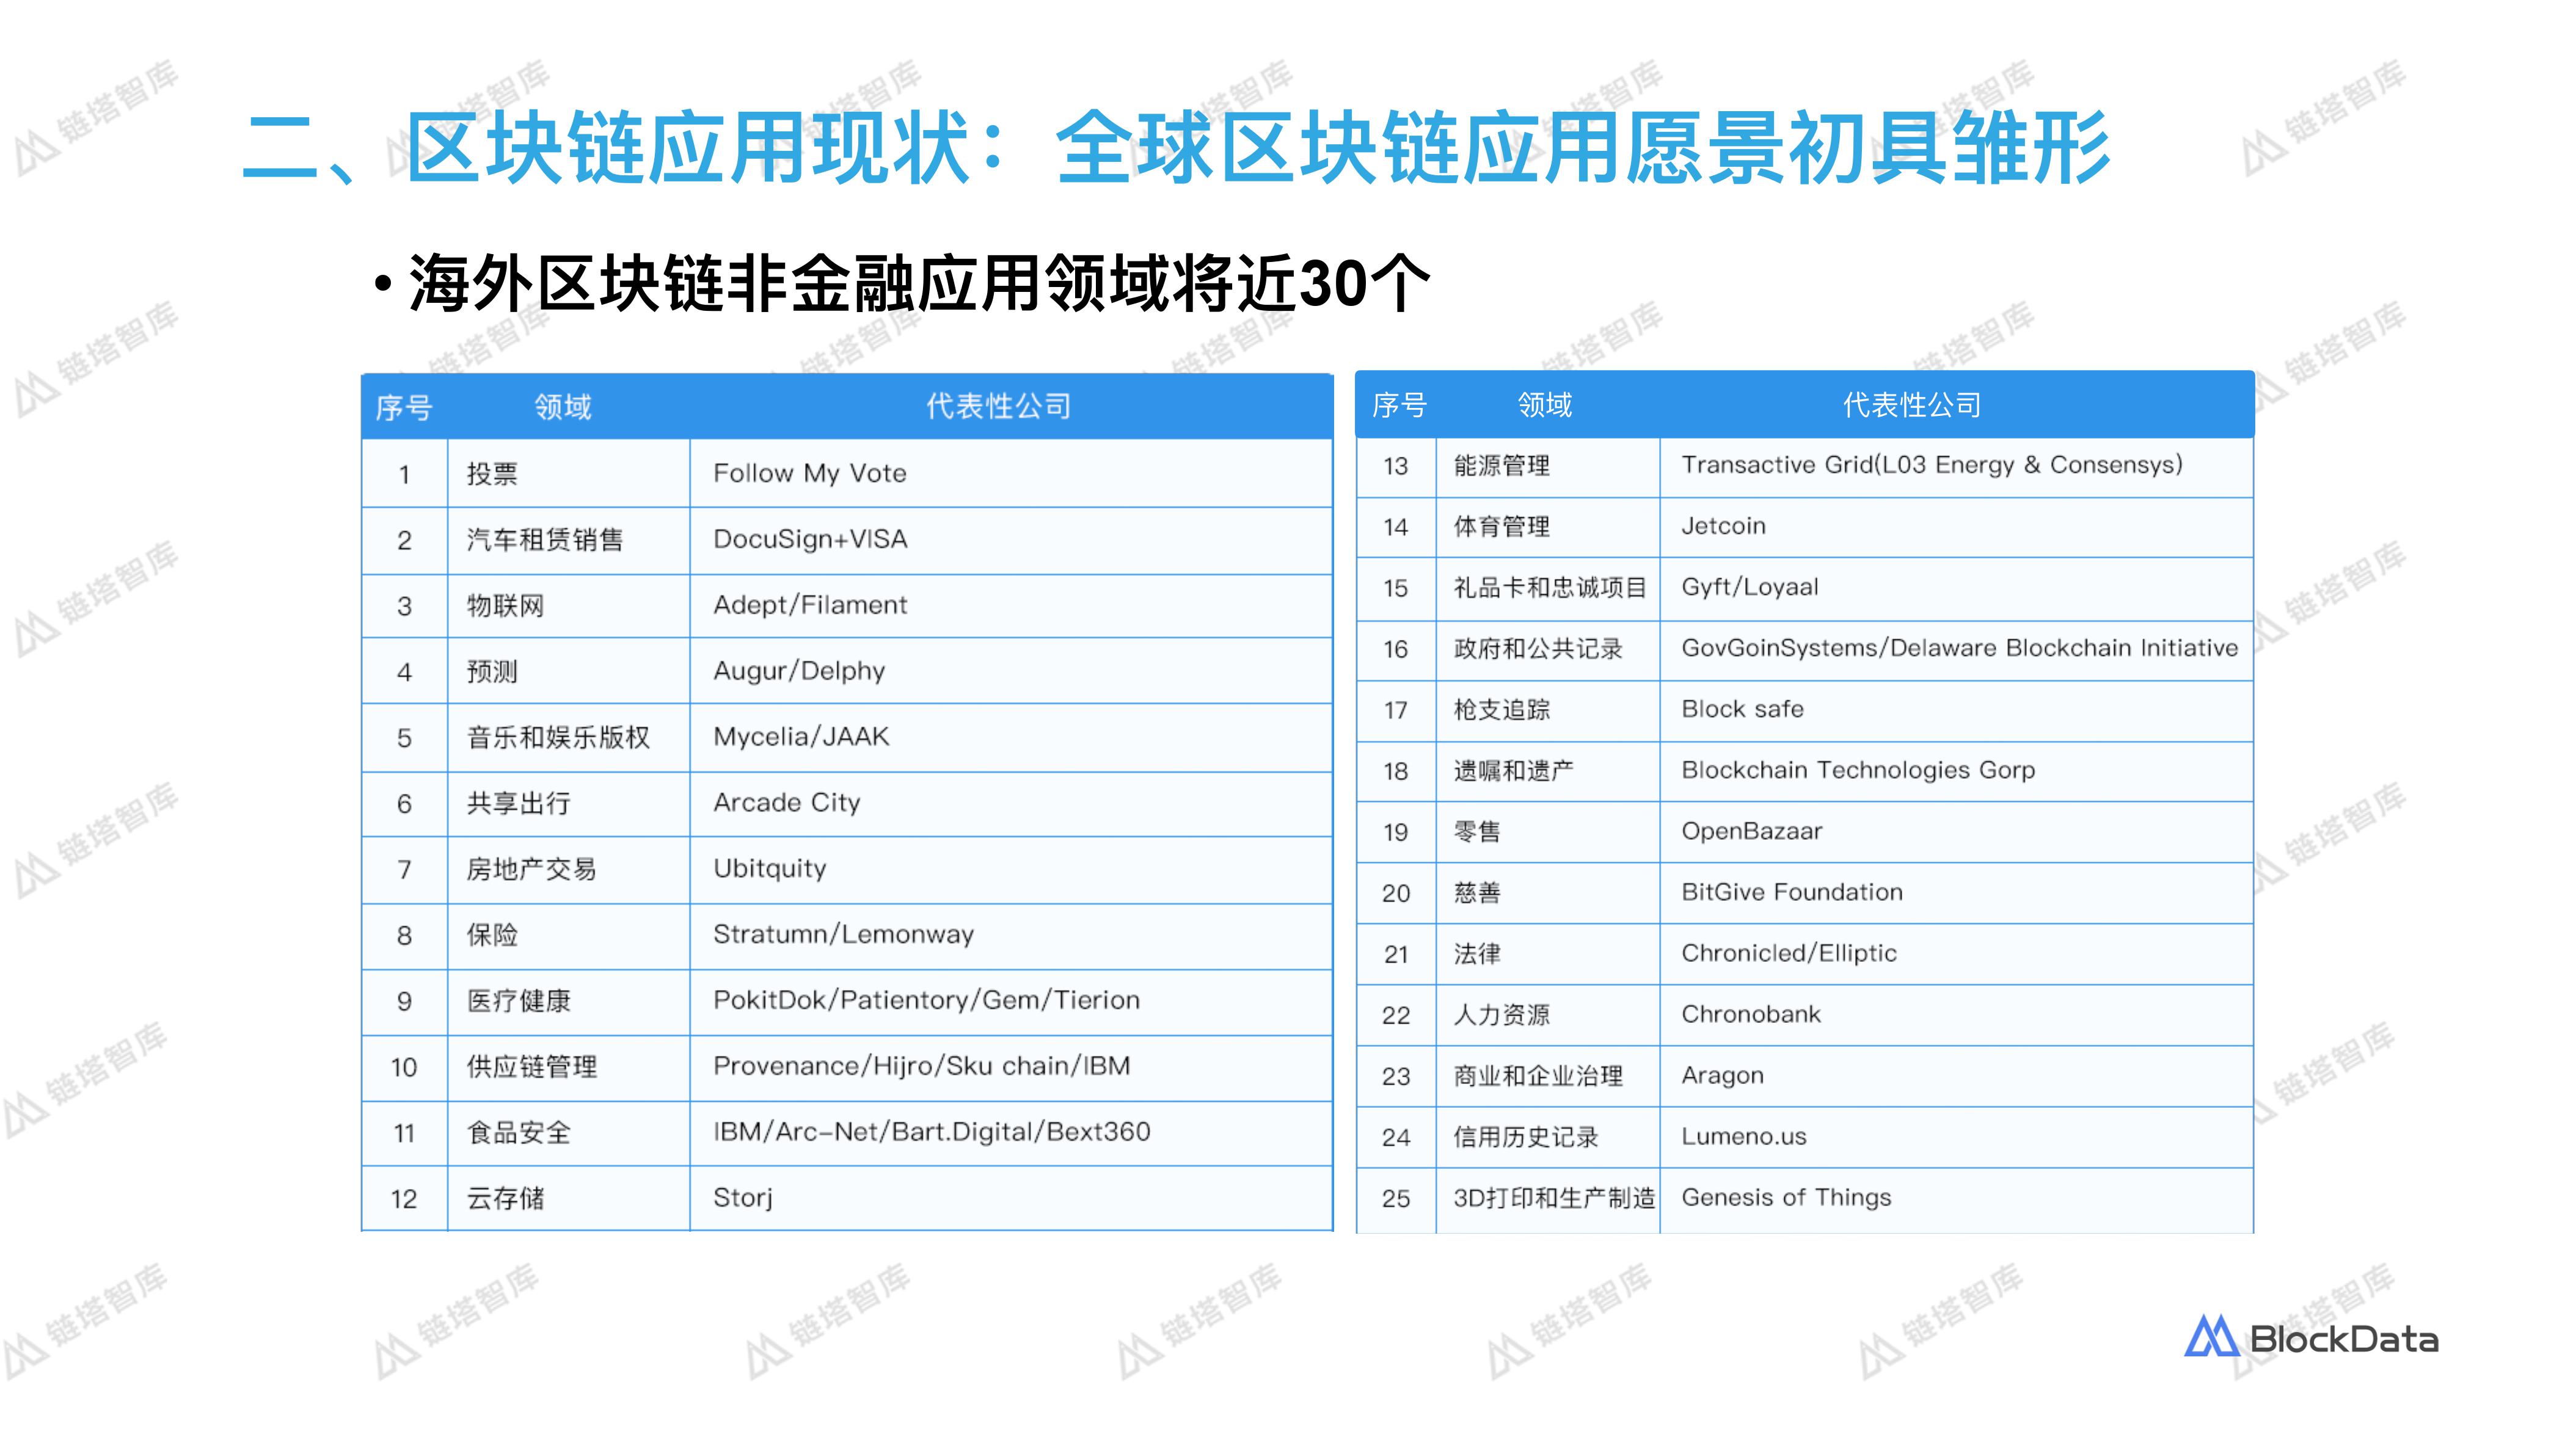Viewport: 2576px width, 1448px height.
Task: Click the 'BlockData' wordmark text
Action: [2344, 1340]
